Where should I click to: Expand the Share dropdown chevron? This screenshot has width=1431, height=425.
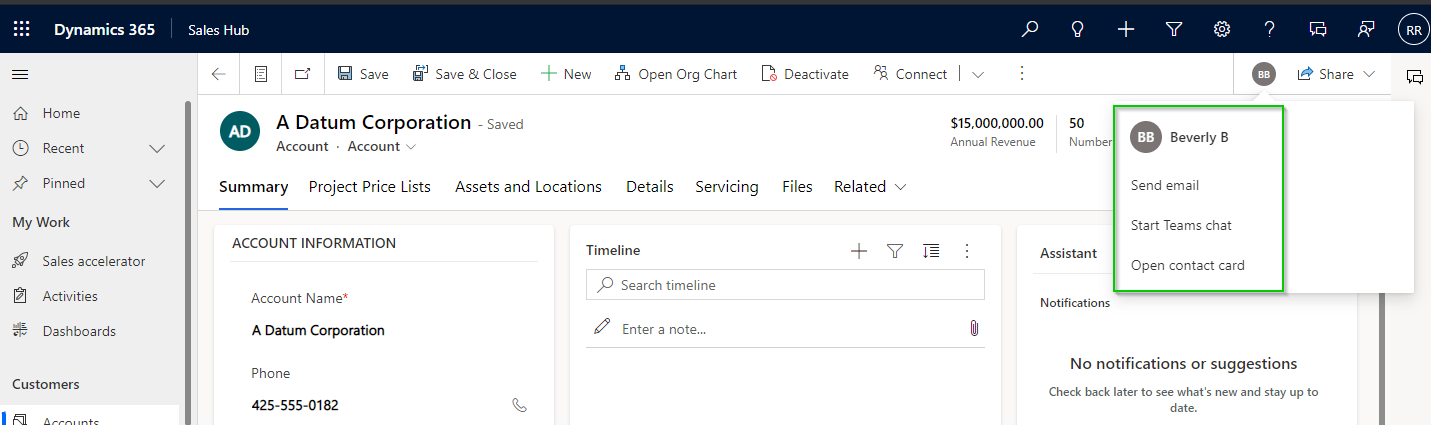(x=1369, y=74)
